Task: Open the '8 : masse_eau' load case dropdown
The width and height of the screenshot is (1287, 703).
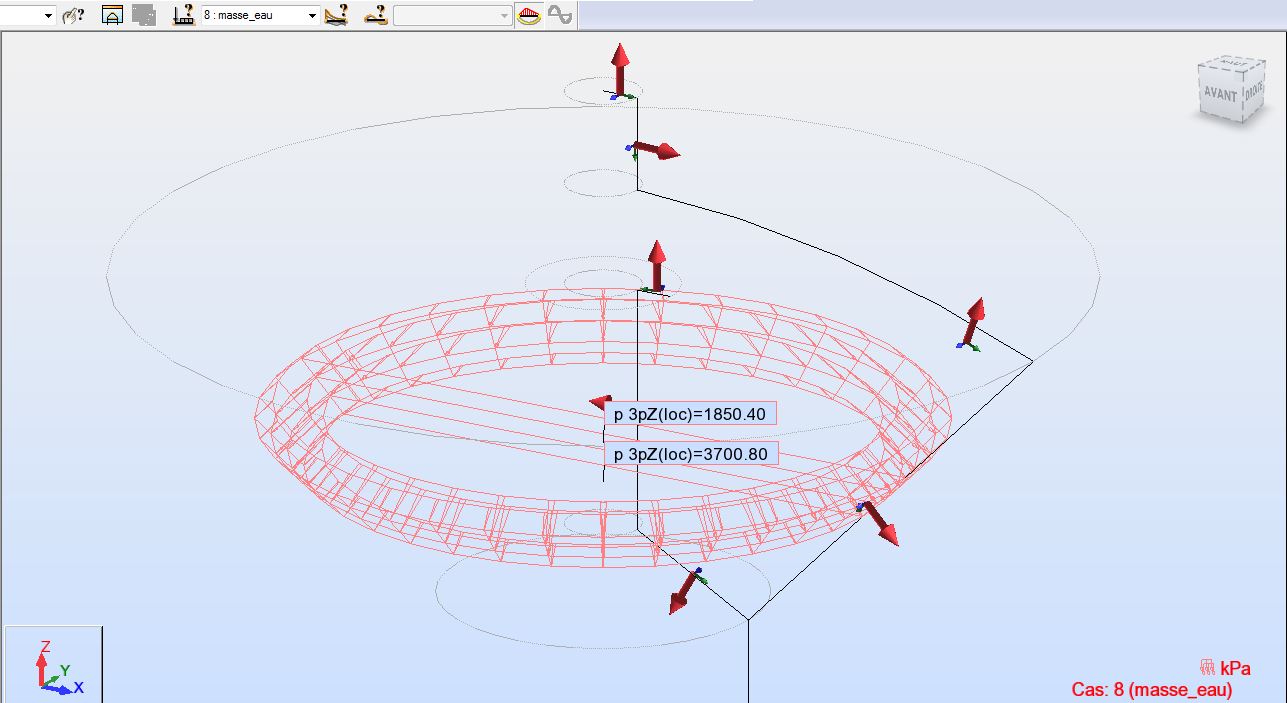Action: click(x=310, y=15)
